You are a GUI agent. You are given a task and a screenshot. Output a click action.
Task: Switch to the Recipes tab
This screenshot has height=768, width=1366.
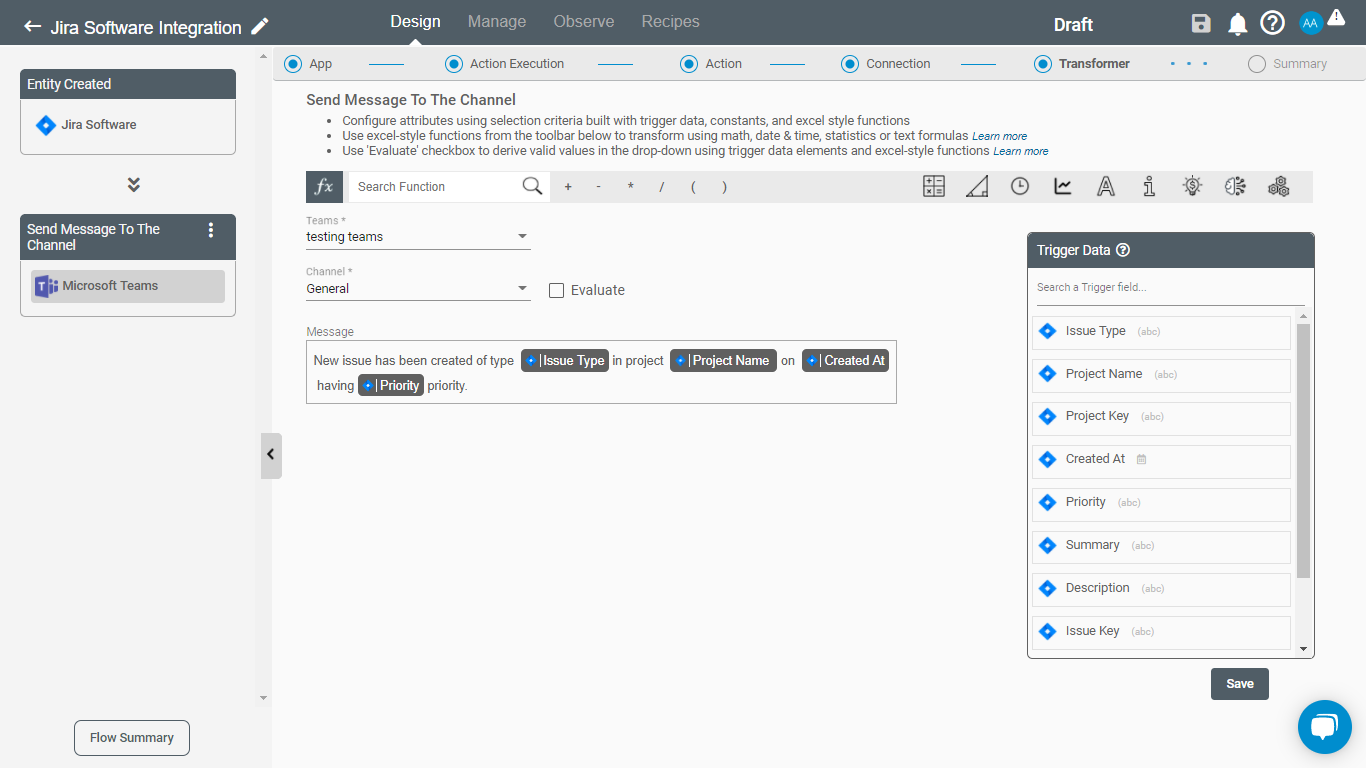pyautogui.click(x=670, y=22)
